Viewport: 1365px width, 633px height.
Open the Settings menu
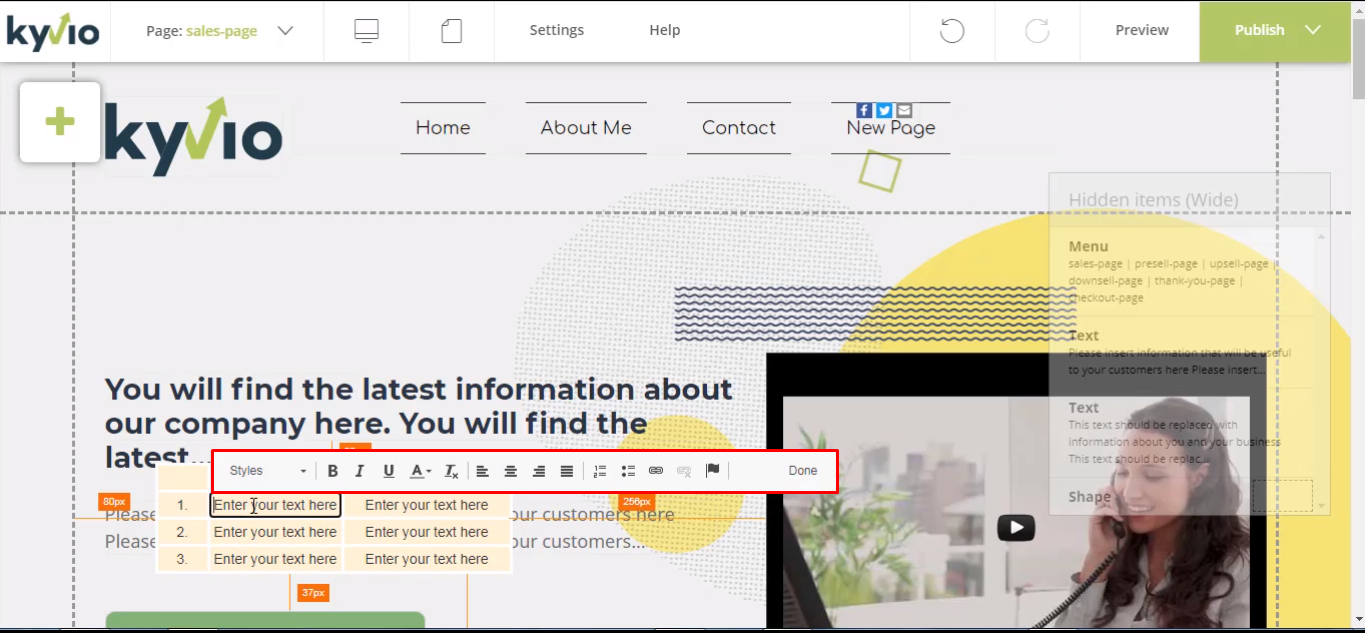pos(557,31)
